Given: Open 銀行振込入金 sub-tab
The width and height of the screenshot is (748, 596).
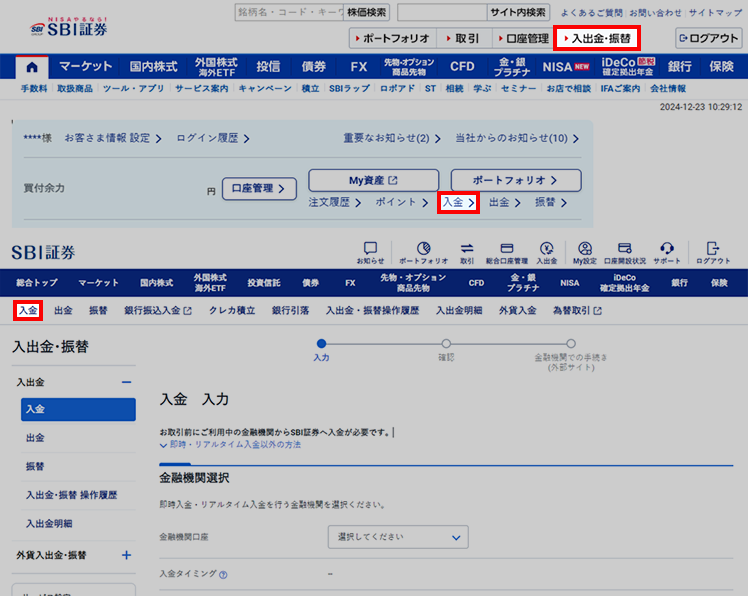Looking at the screenshot, I should (x=158, y=311).
